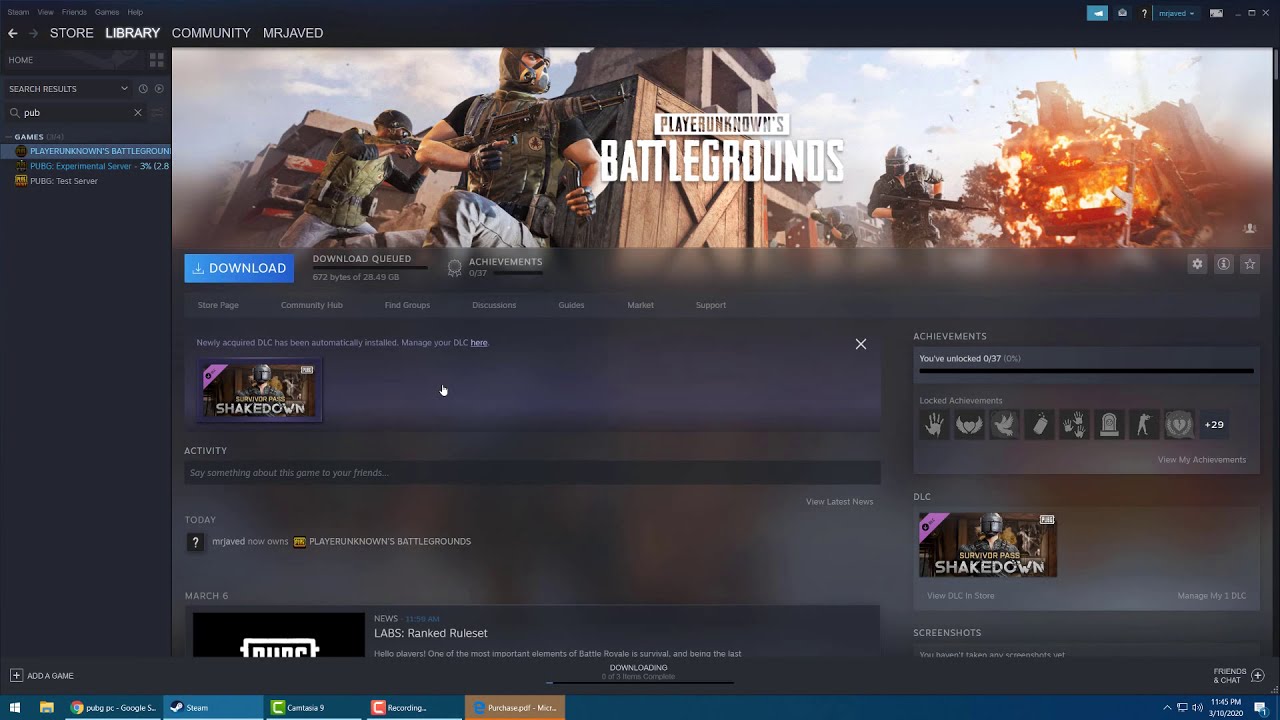Viewport: 1280px width, 720px height.
Task: Click the first locked achievement hand icon
Action: [x=934, y=425]
